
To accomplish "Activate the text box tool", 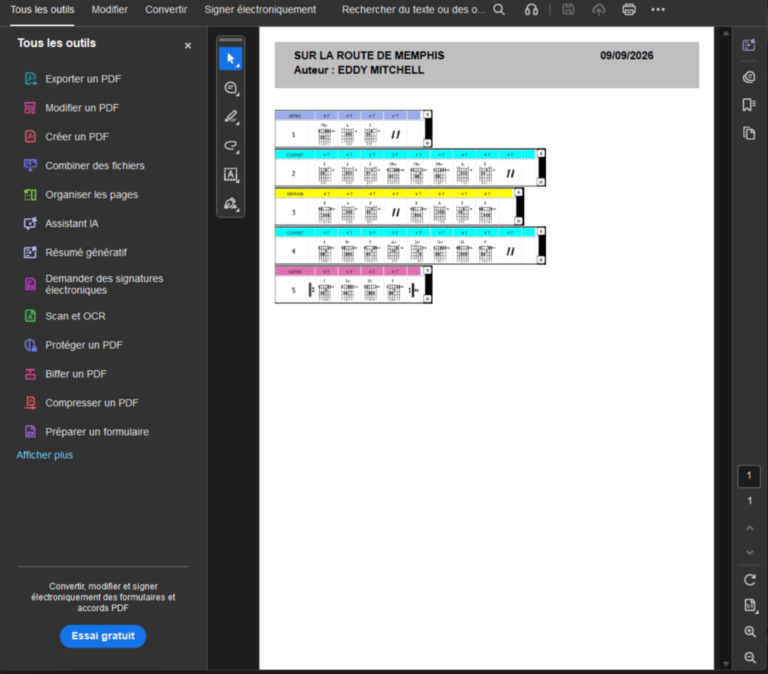I will [231, 174].
